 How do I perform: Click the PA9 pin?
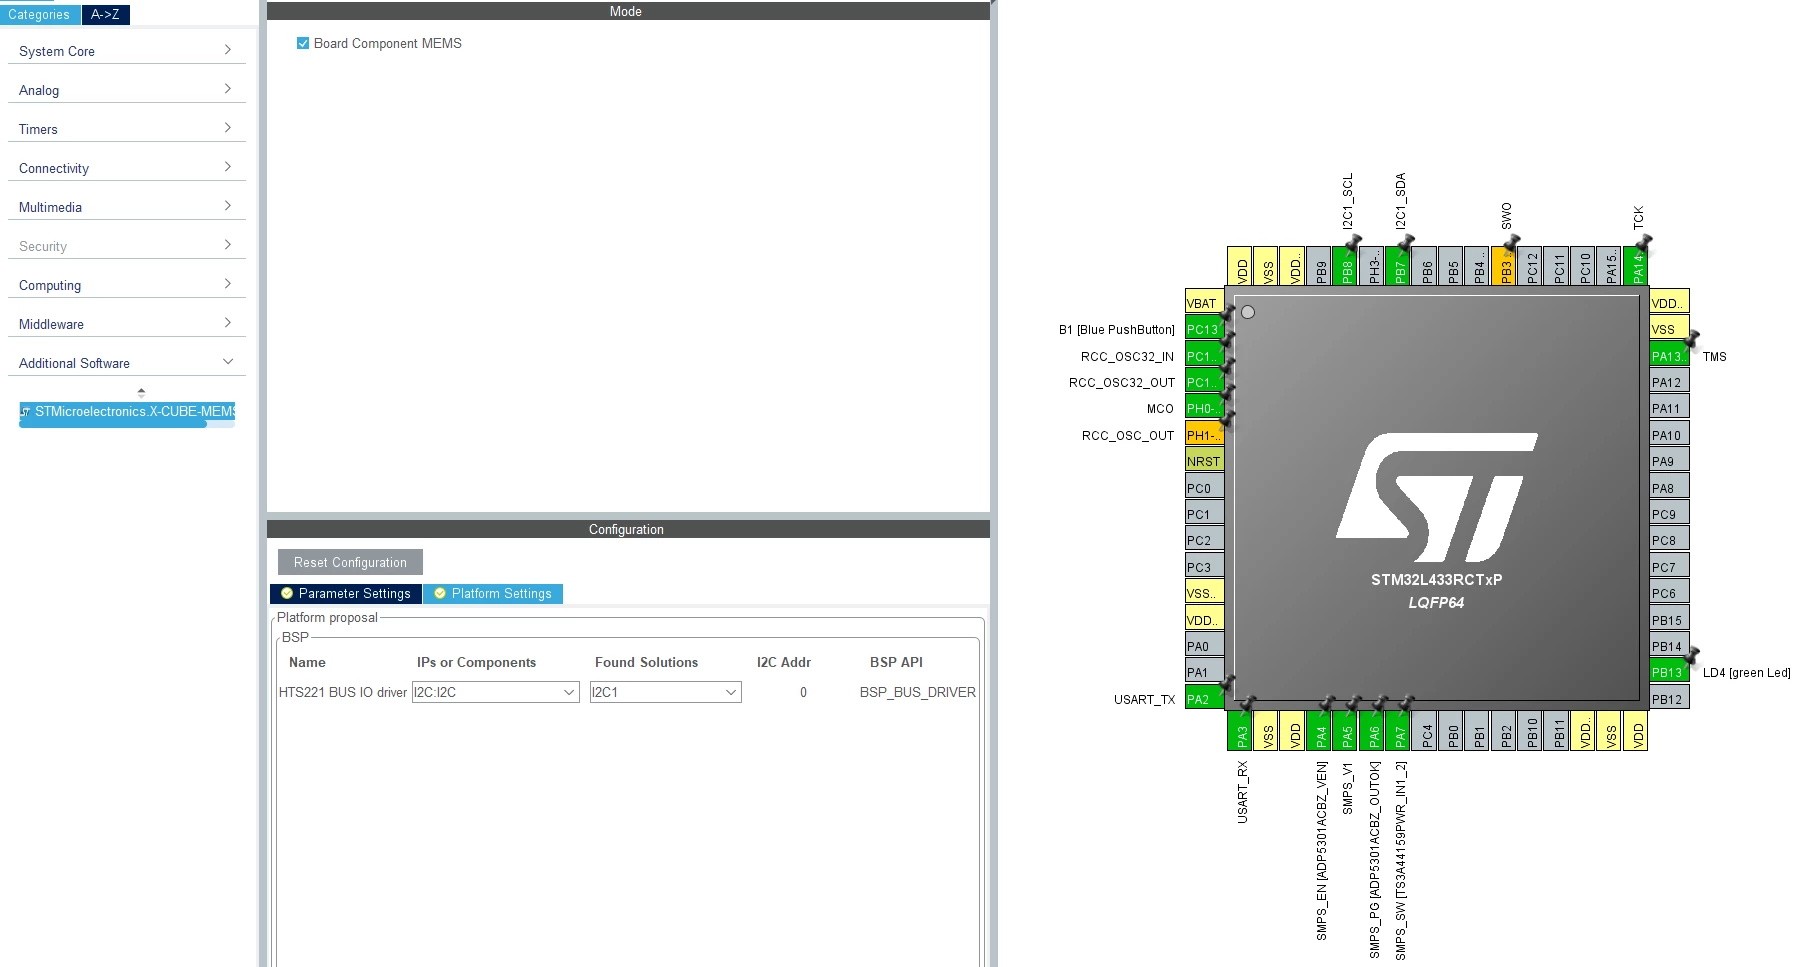pyautogui.click(x=1669, y=461)
